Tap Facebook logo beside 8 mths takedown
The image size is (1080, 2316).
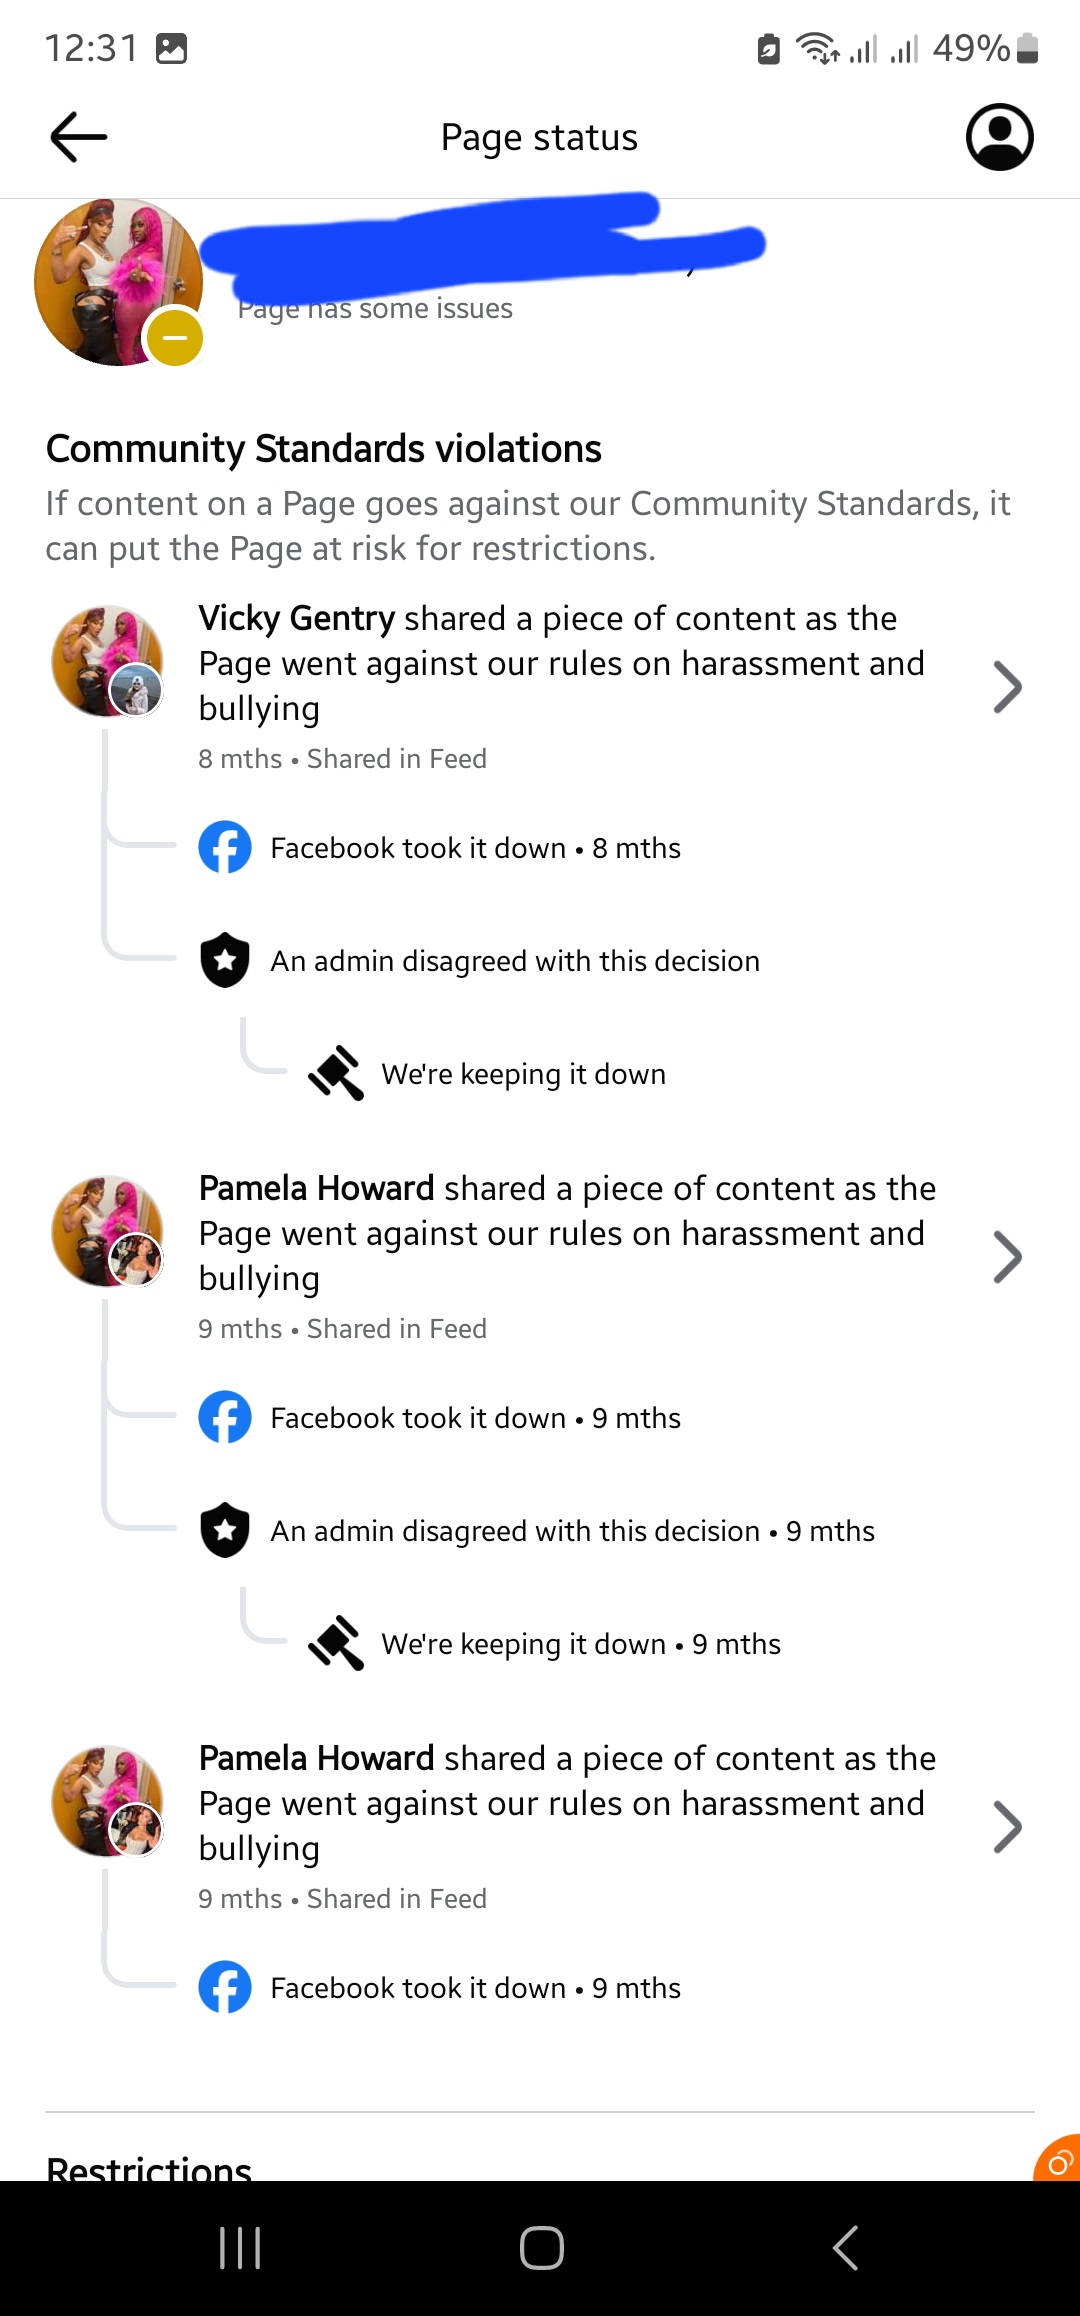tap(225, 848)
